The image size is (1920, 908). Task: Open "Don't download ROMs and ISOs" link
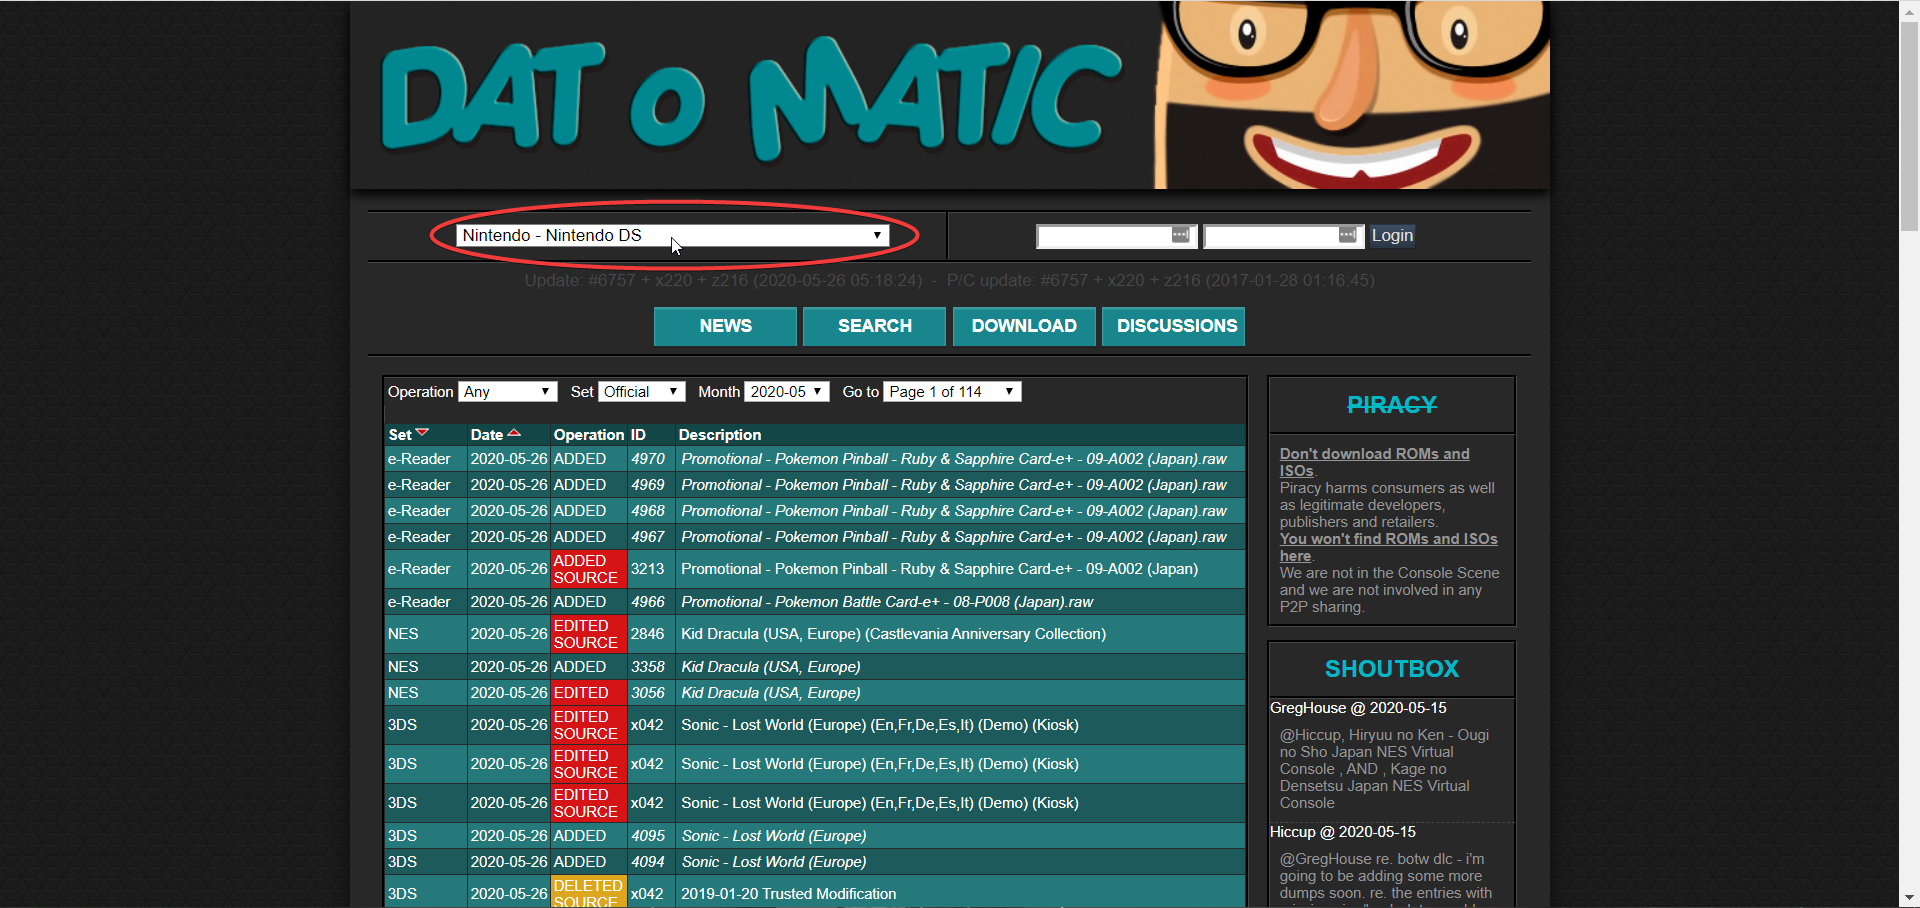point(1374,462)
